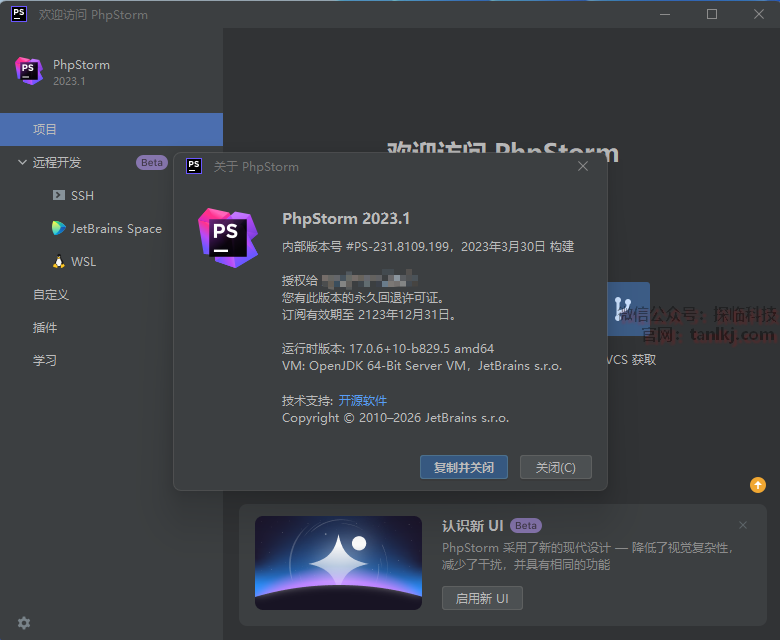
Task: Open the 开源软件 link
Action: click(x=362, y=400)
